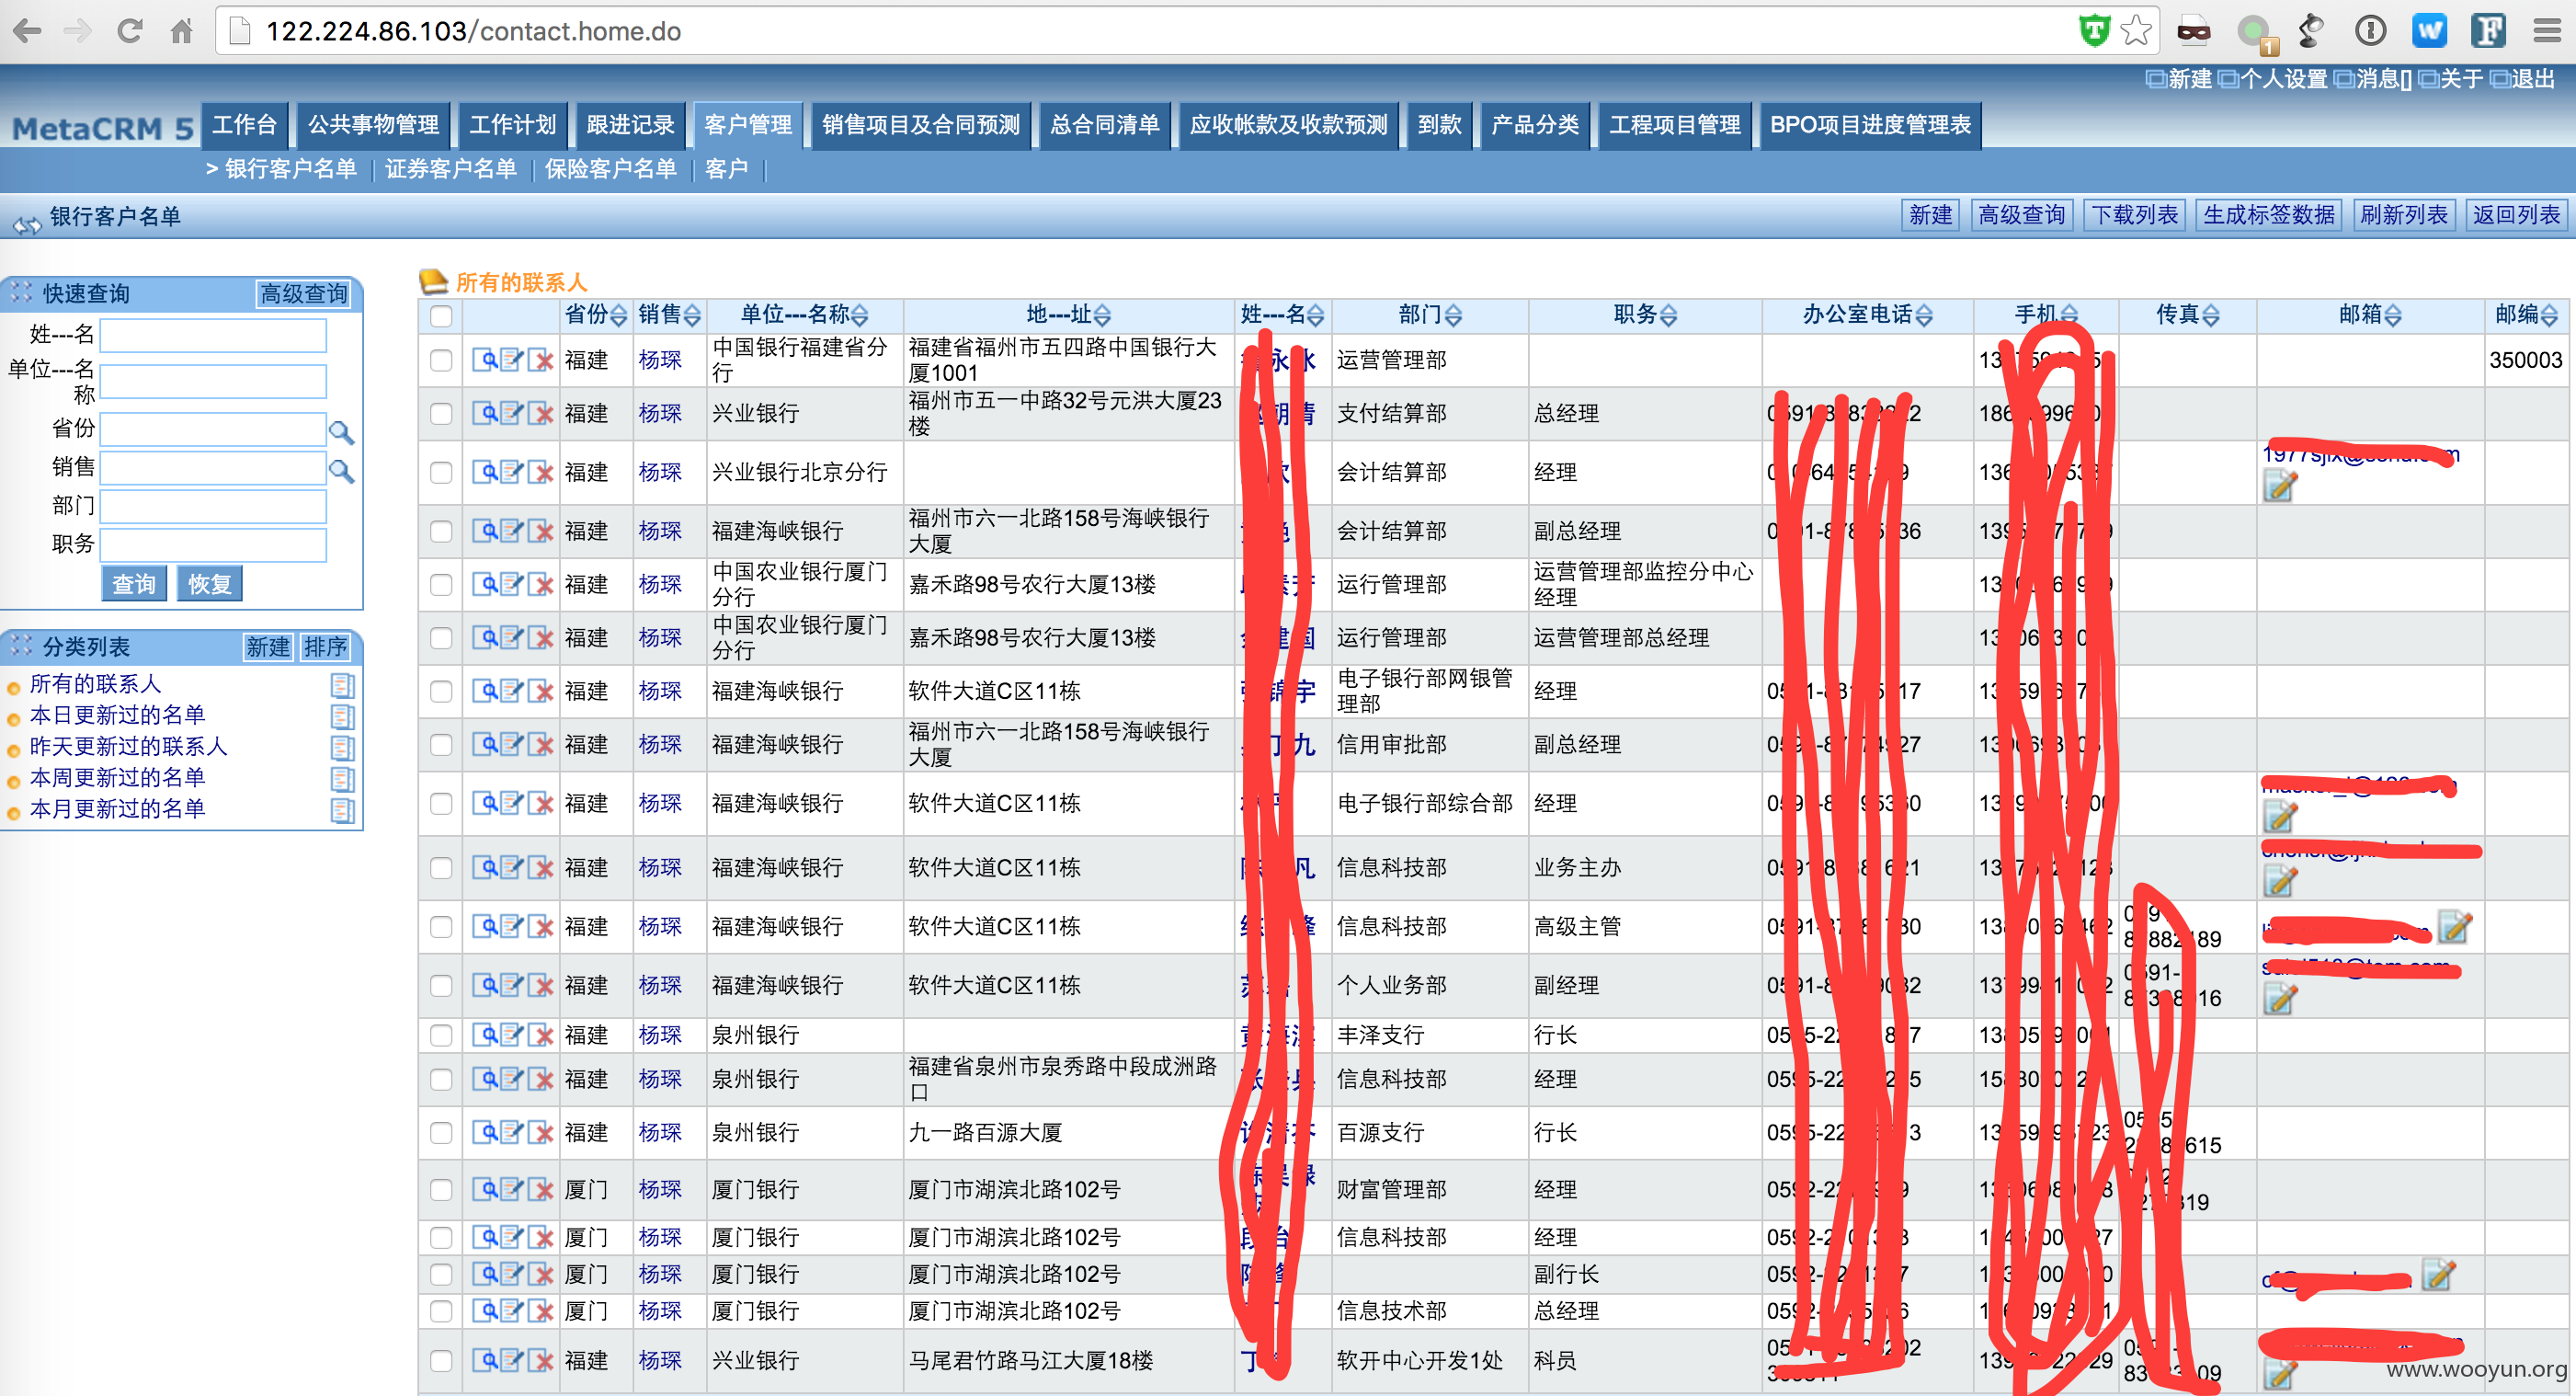The height and width of the screenshot is (1396, 2576).
Task: Sort by 邮箱 column arrows
Action: 2393,316
